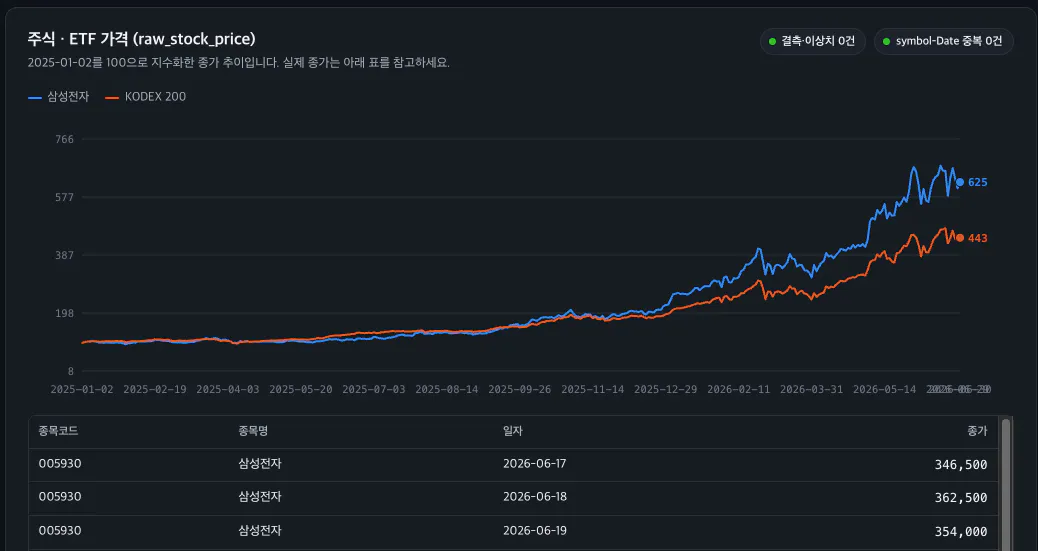This screenshot has width=1038, height=551.
Task: Click 삼성전자 in the 2026-06-18 row
Action: pyautogui.click(x=260, y=497)
